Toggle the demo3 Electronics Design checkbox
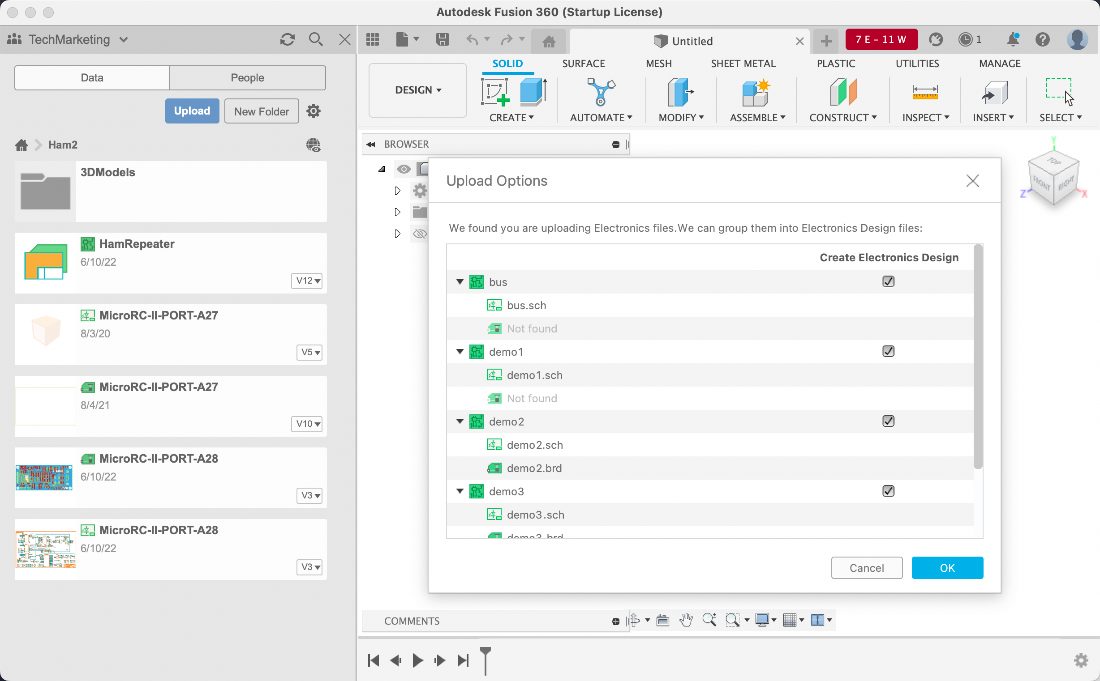 pyautogui.click(x=888, y=492)
